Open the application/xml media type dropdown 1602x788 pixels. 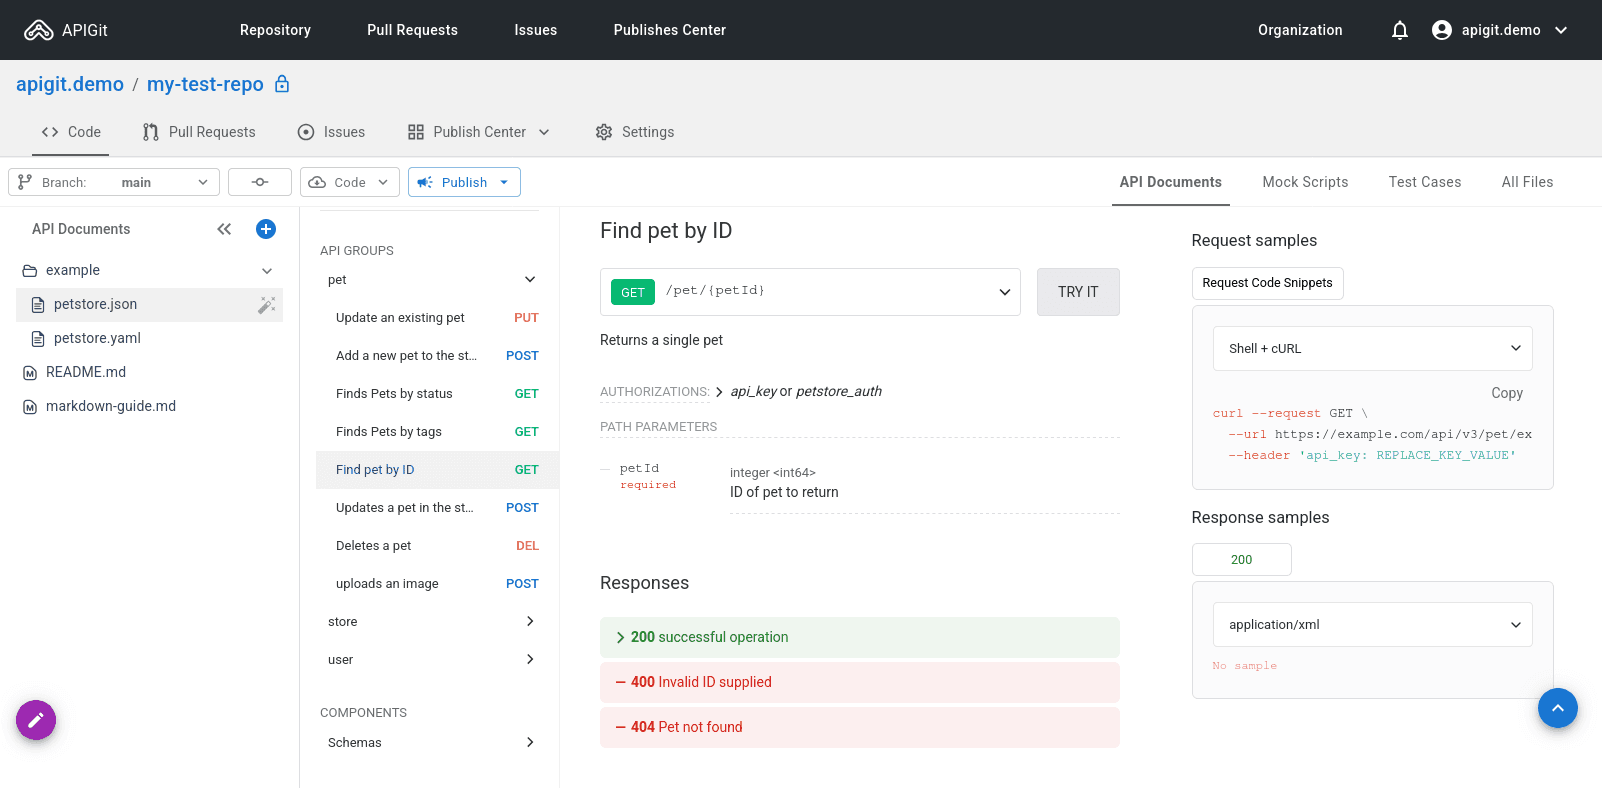click(1372, 624)
